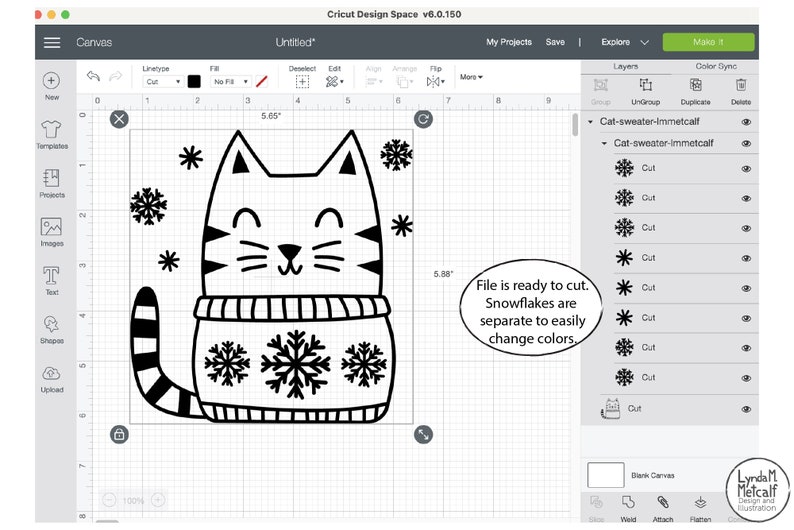Open the Explore machine dropdown
The height and width of the screenshot is (530, 794).
tap(624, 43)
